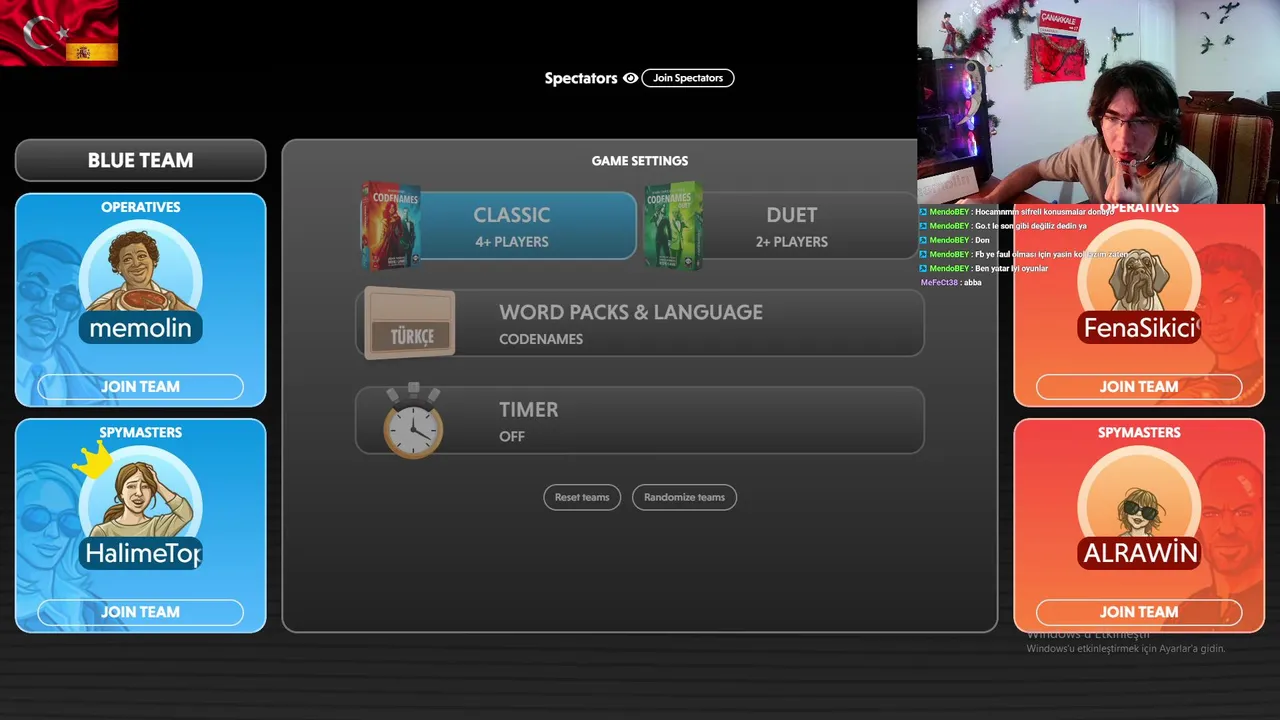Click the host crown icon
Viewport: 1280px width, 720px height.
point(92,461)
